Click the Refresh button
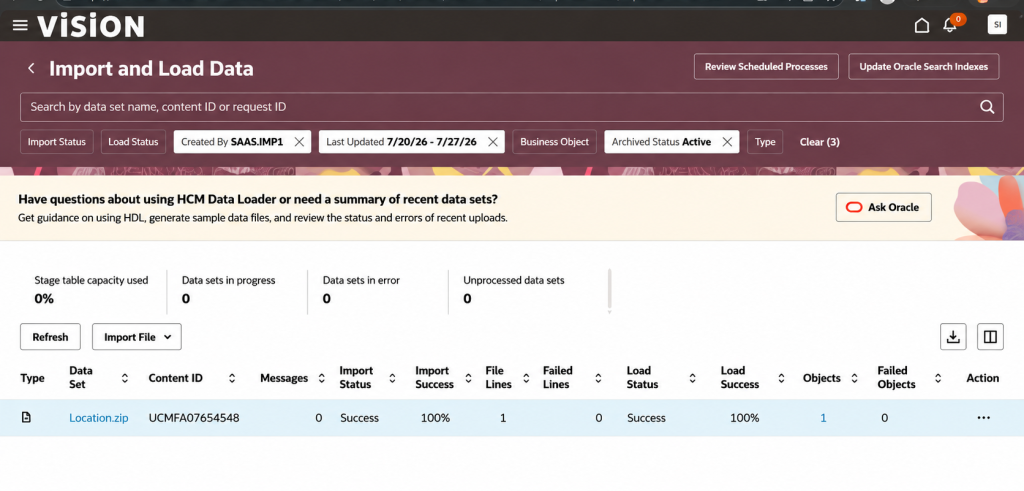Viewport: 1024px width, 491px height. tap(50, 337)
